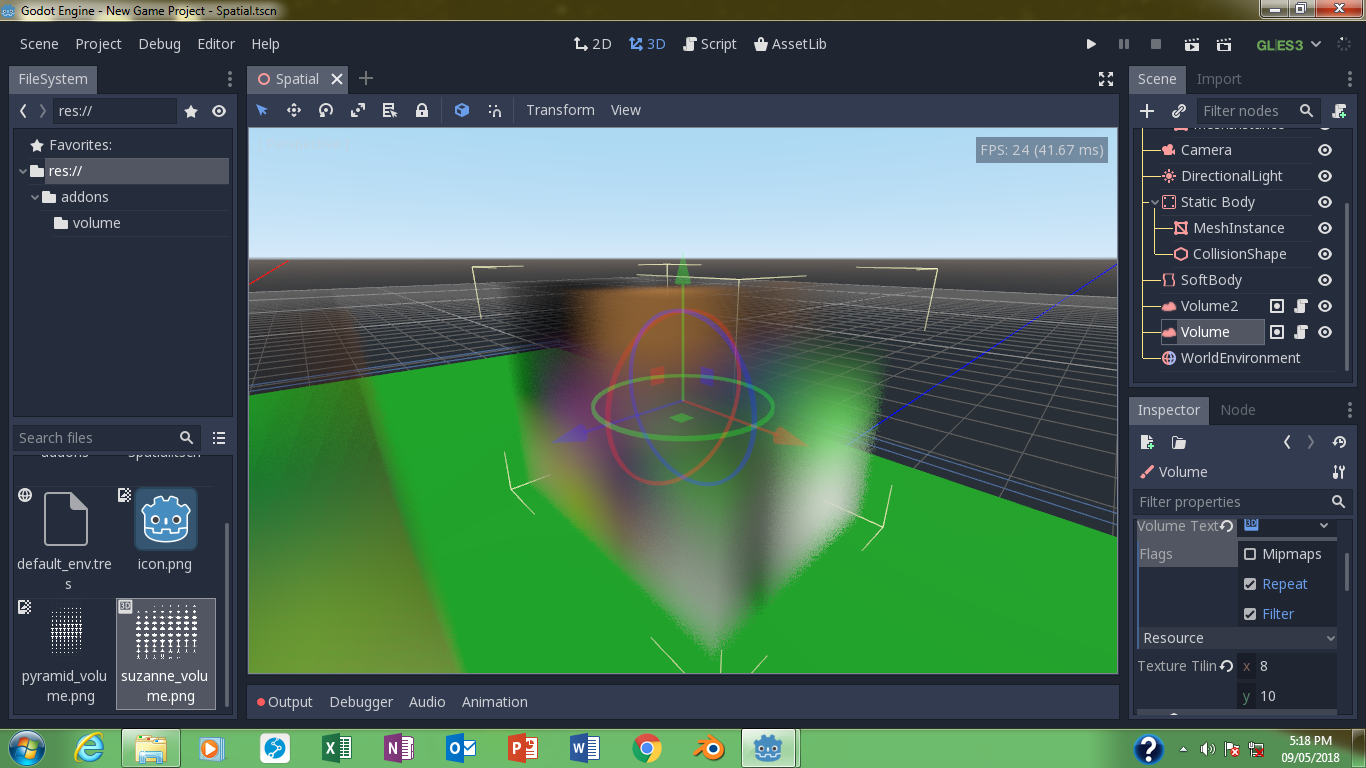Viewport: 1366px width, 768px height.
Task: Toggle Static Body node visibility
Action: [x=1325, y=202]
